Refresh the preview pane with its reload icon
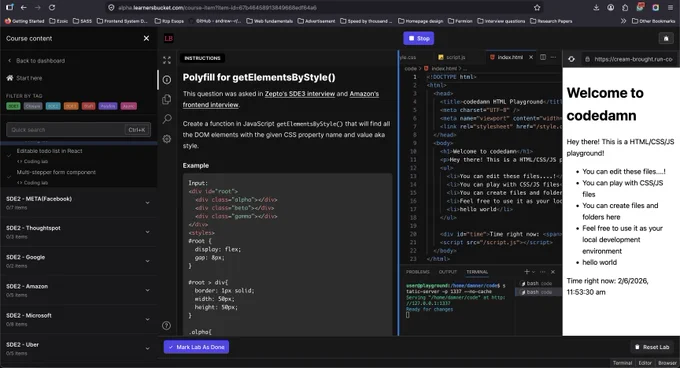Screen dimensions: 680x368 click(x=572, y=59)
